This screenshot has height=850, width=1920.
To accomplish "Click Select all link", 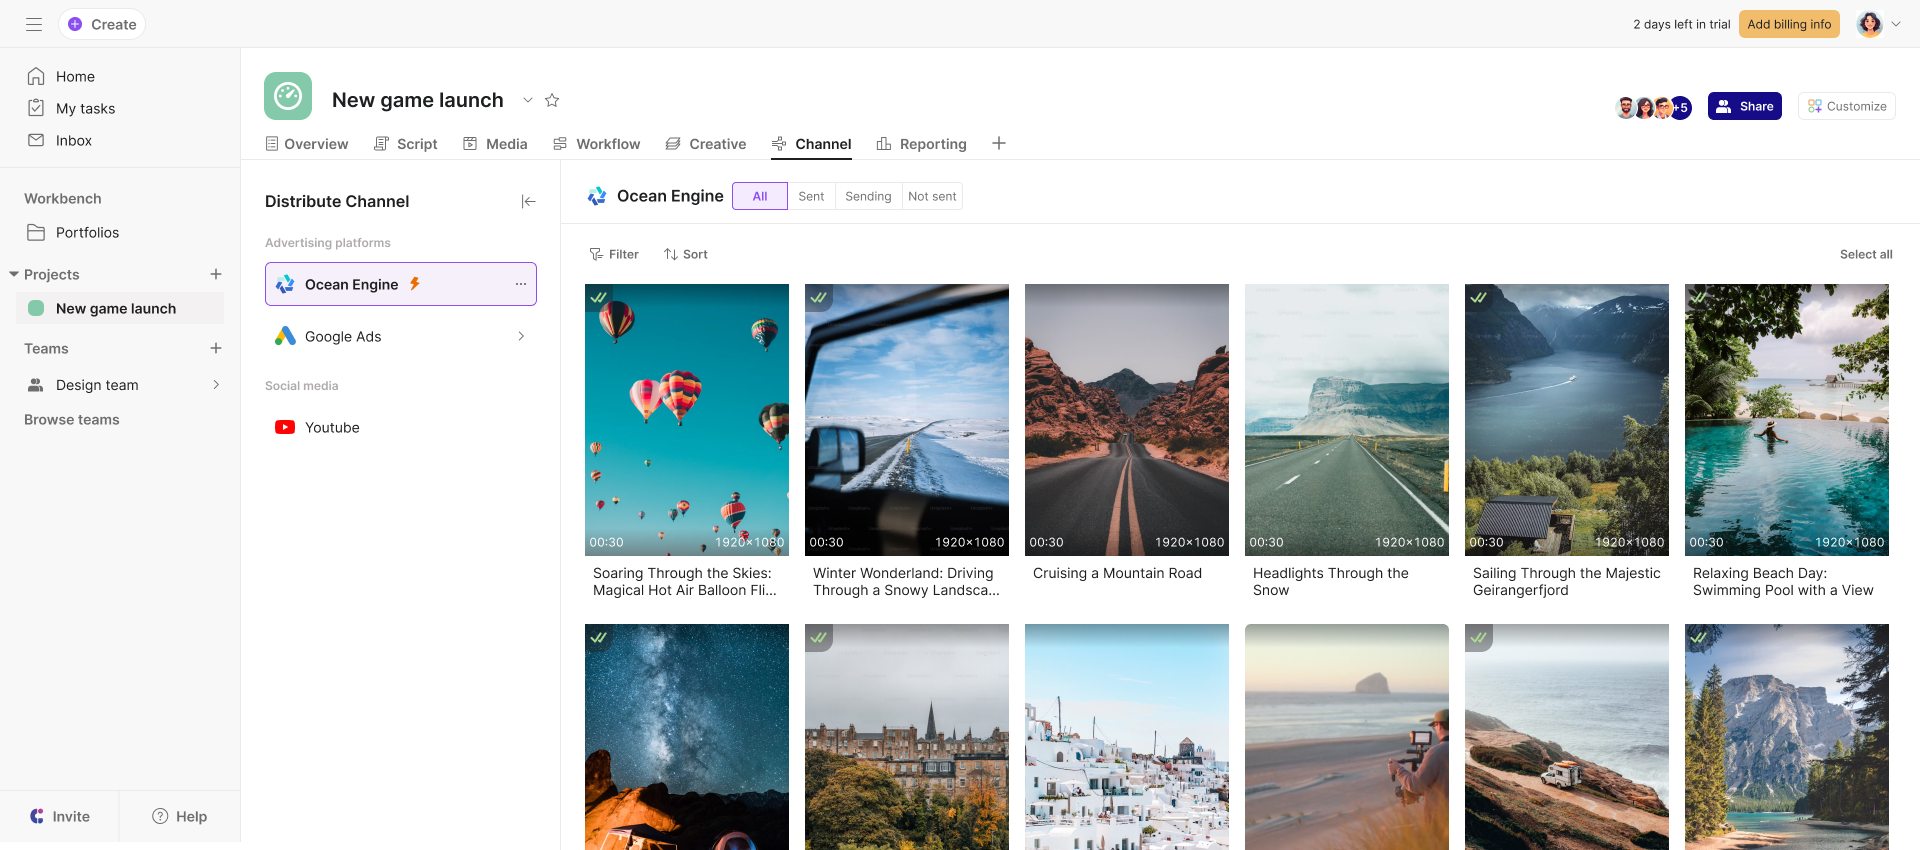I will [1865, 255].
